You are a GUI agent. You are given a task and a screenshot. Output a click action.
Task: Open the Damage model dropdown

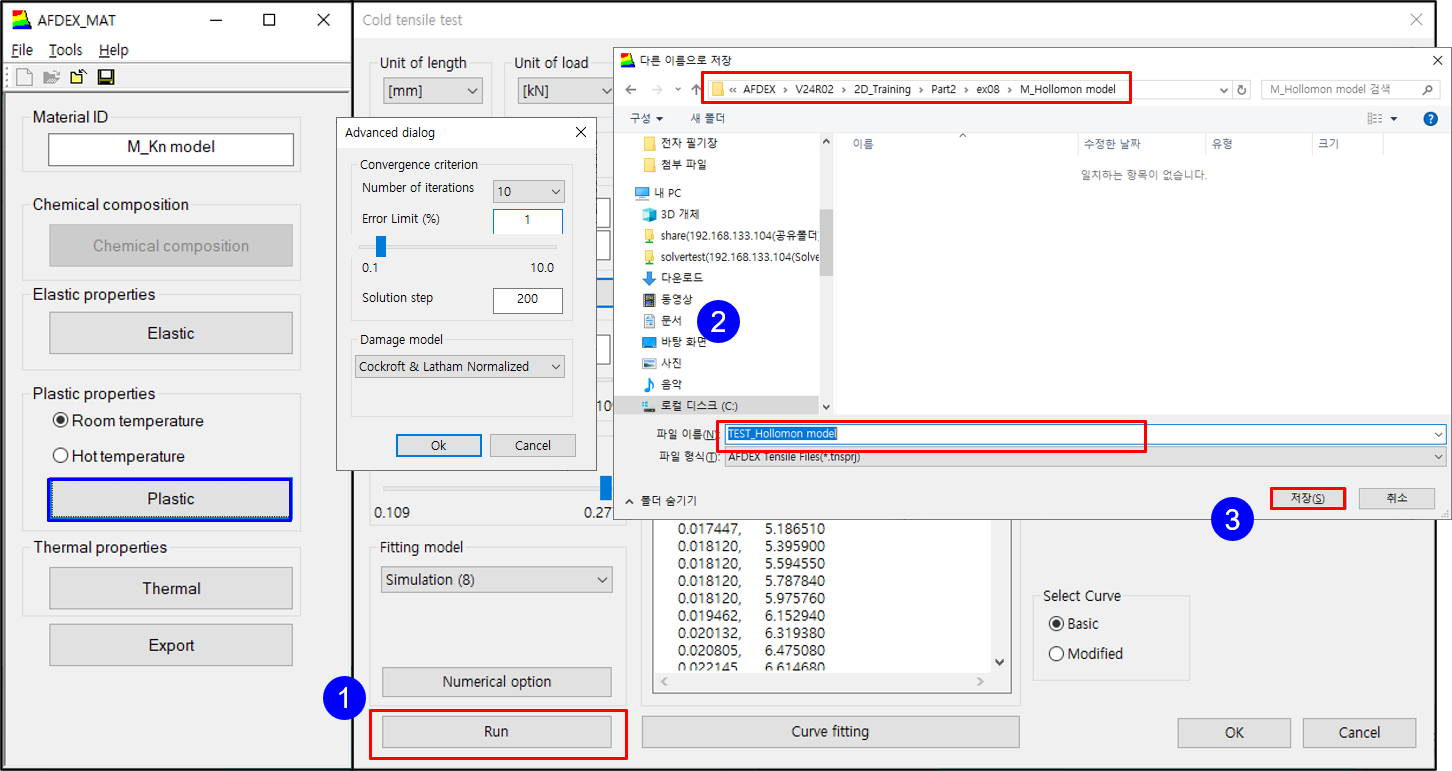(460, 367)
